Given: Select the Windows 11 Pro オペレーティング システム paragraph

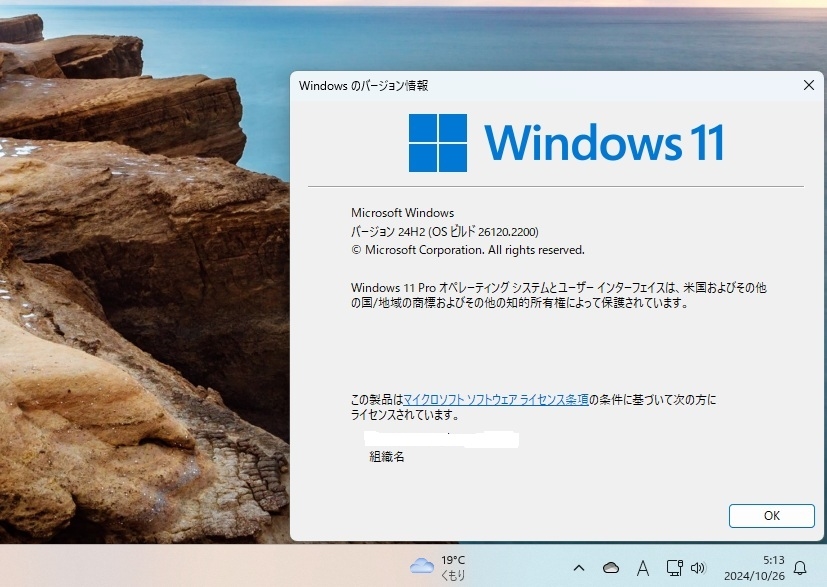Looking at the screenshot, I should click(x=559, y=295).
